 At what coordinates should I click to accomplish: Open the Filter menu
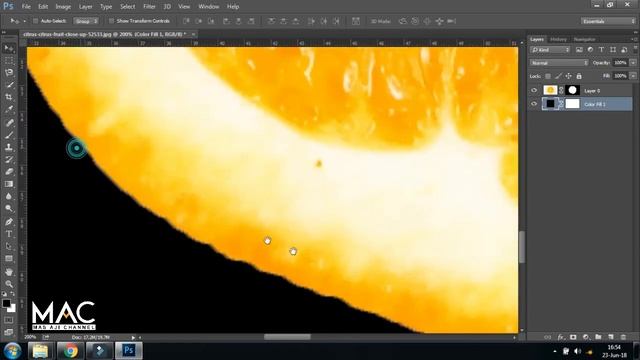click(x=149, y=7)
